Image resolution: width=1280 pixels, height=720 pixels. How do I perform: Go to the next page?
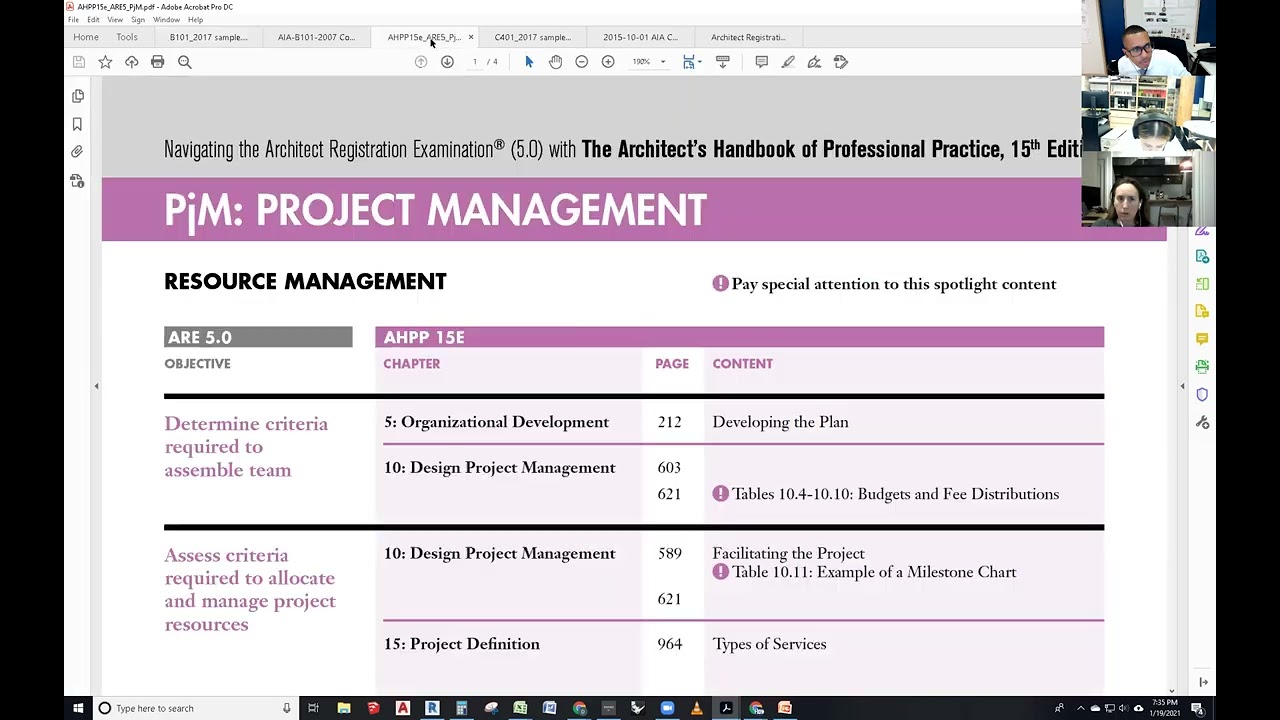[447, 62]
